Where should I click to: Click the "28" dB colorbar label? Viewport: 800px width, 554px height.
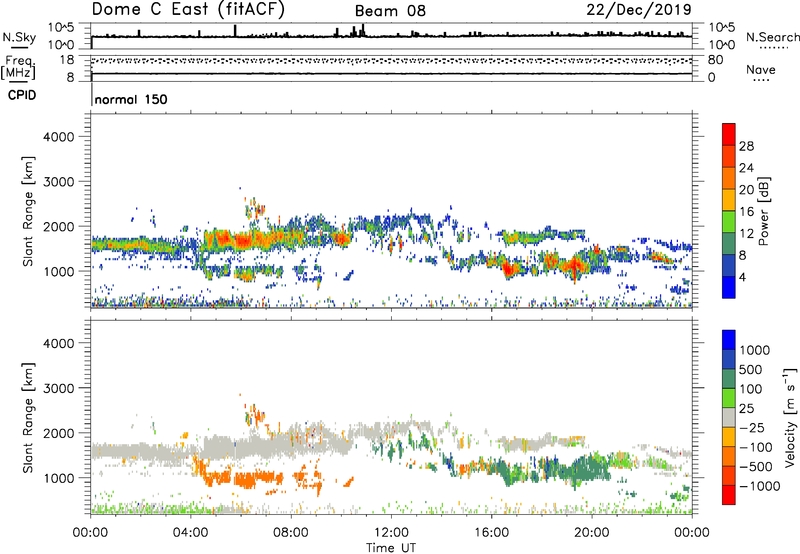(x=746, y=146)
